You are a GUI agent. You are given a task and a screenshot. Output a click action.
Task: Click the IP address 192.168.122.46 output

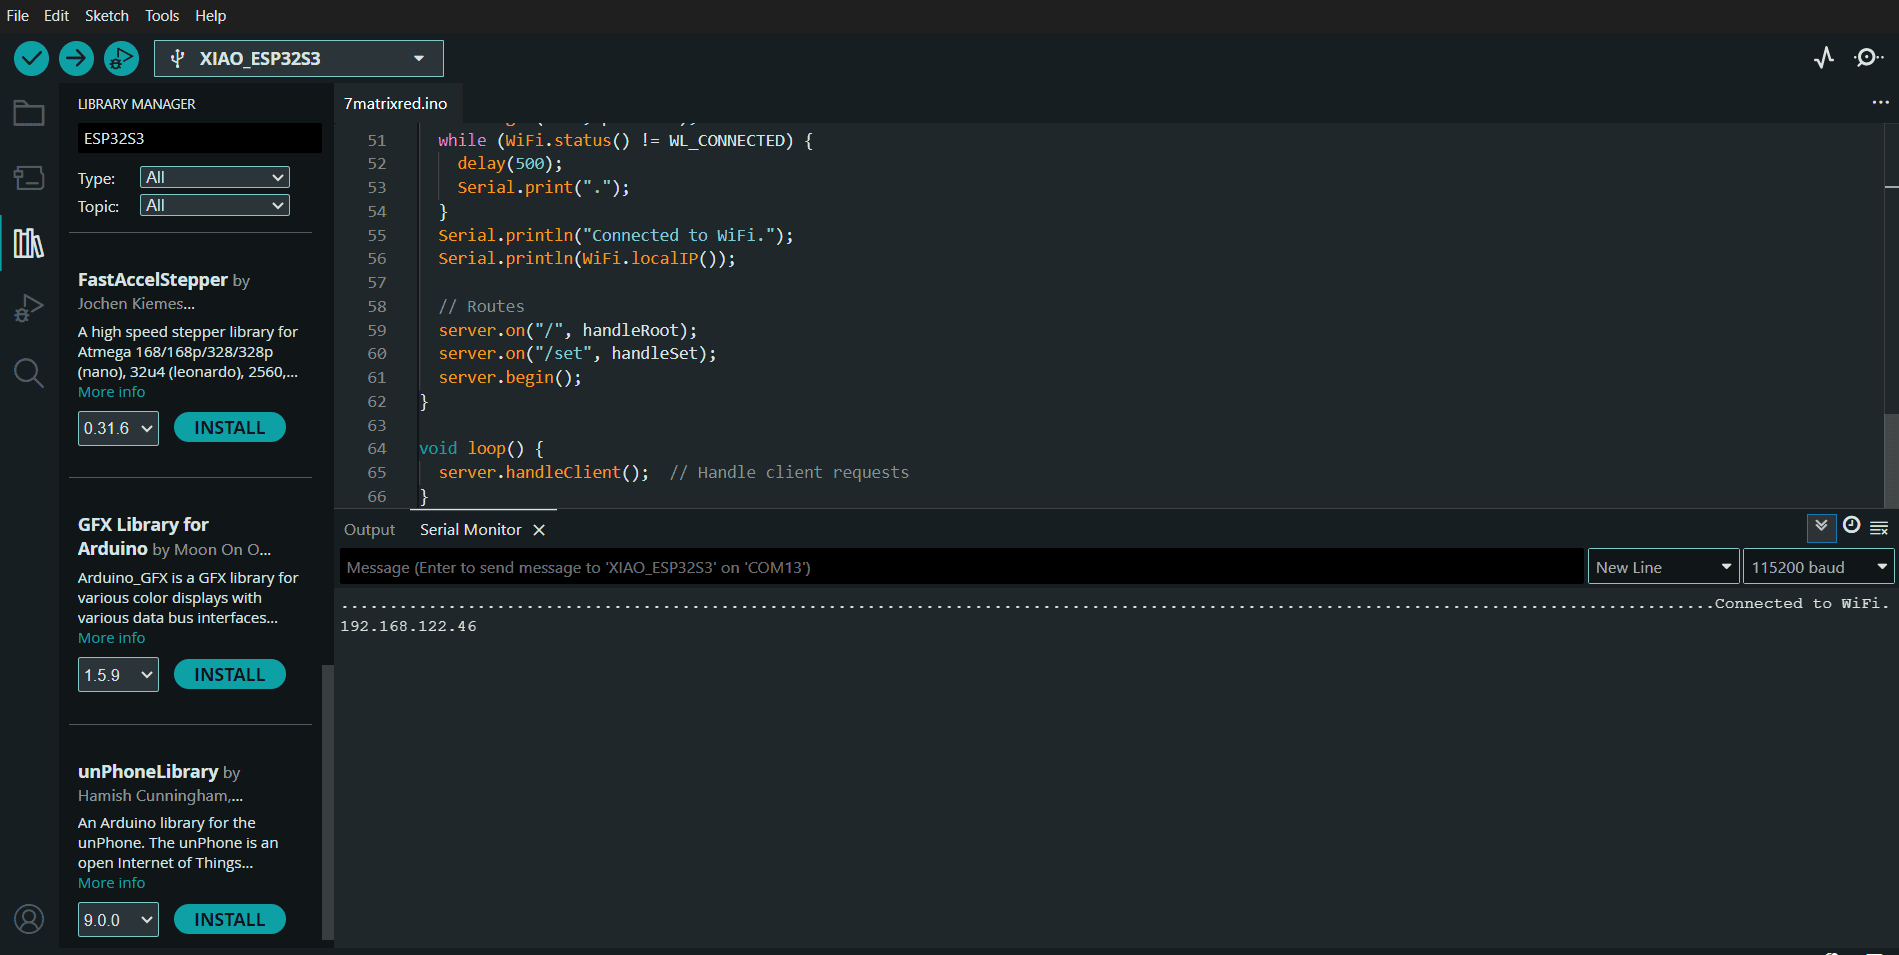click(408, 627)
